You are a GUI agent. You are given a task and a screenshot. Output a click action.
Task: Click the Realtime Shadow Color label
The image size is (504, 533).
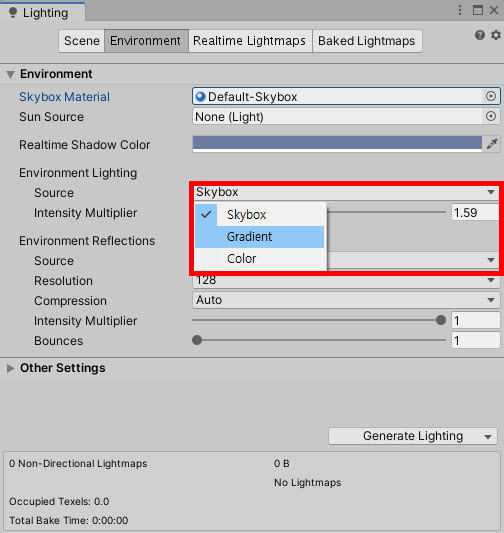[84, 145]
